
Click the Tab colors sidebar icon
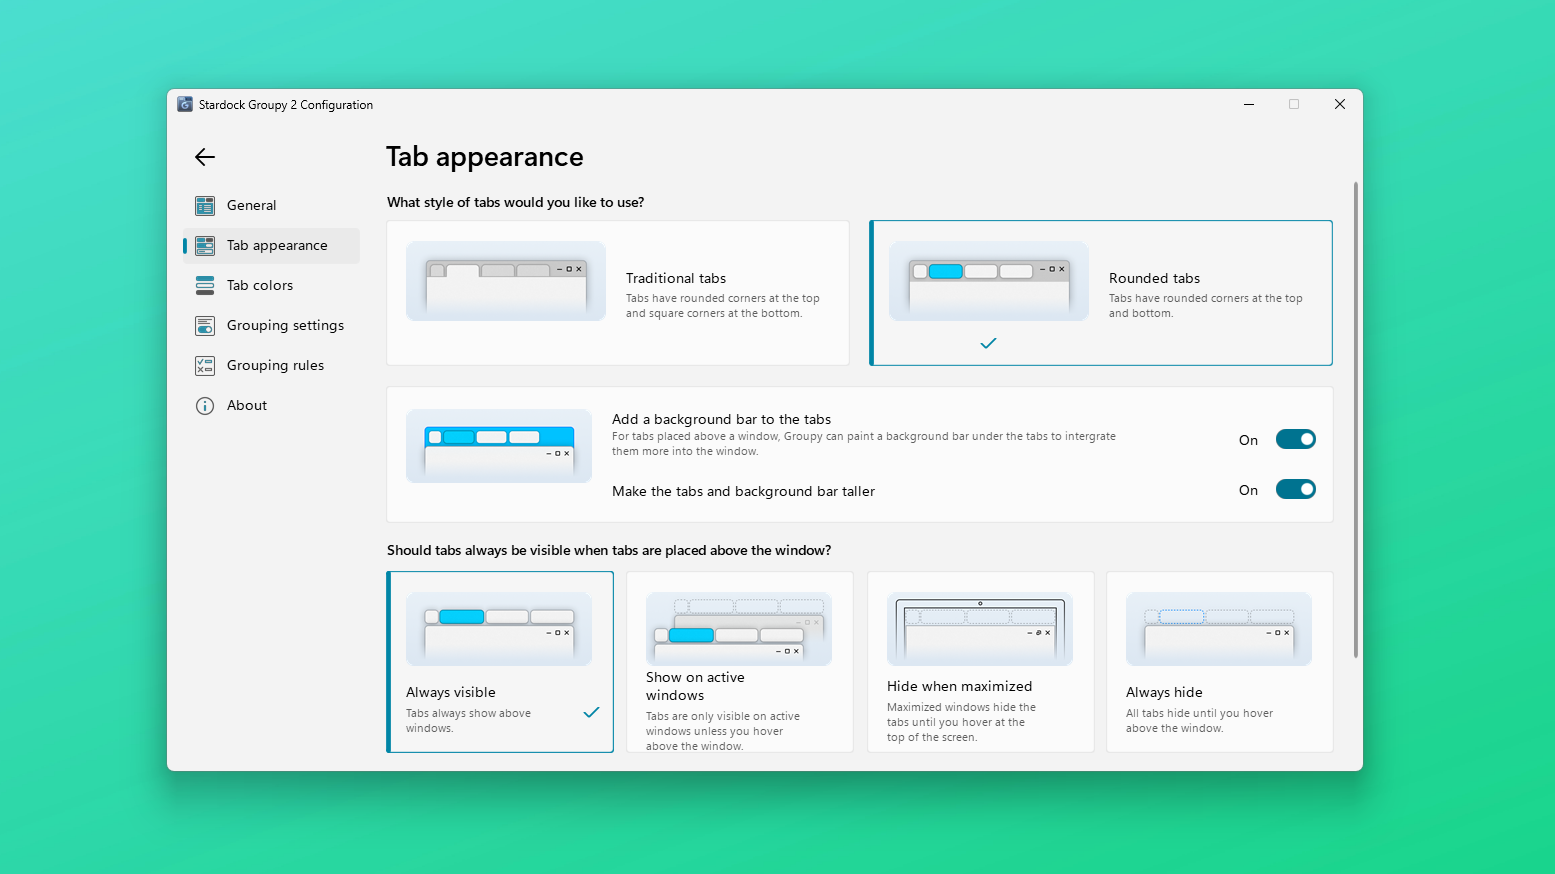(205, 285)
